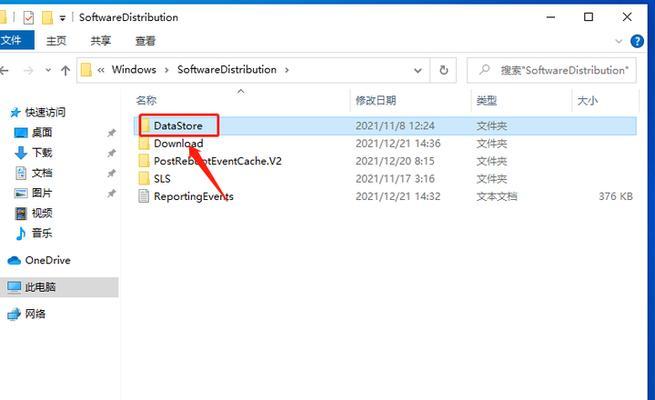Go up one folder level
Image resolution: width=655 pixels, height=400 pixels.
[65, 70]
